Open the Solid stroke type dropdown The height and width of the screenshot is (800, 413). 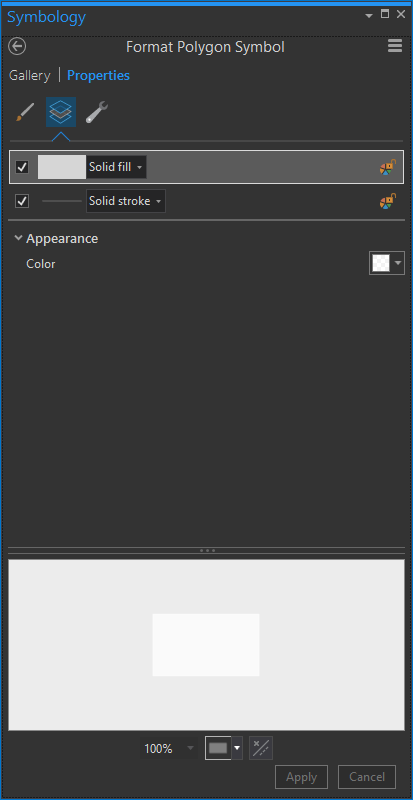coord(126,201)
